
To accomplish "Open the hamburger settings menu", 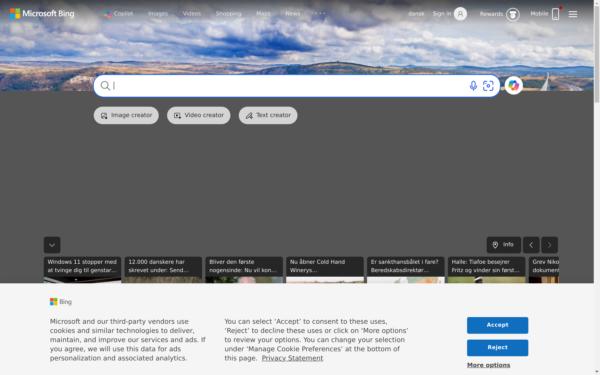I will (x=573, y=14).
